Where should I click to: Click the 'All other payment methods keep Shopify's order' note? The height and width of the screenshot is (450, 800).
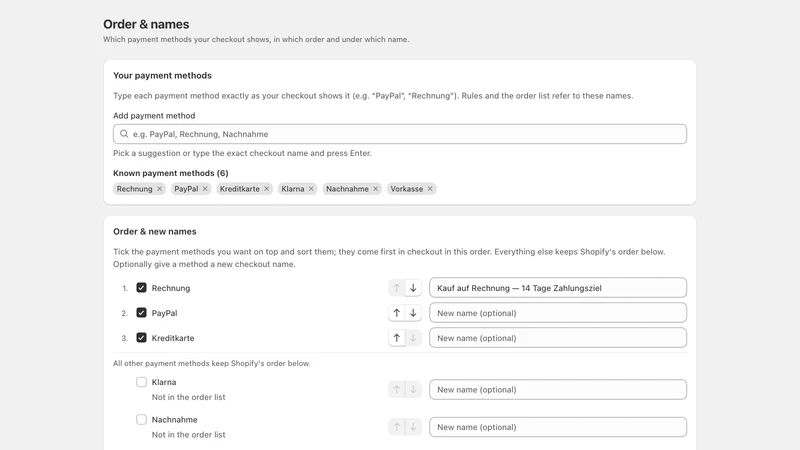212,363
